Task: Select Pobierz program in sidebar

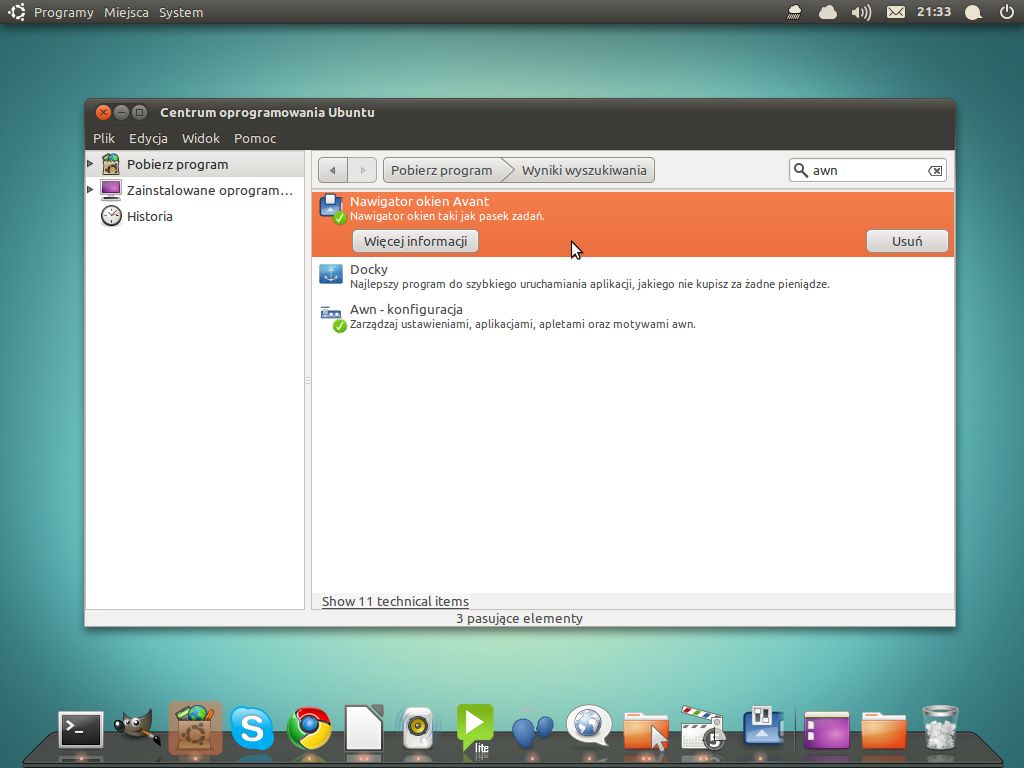Action: [x=195, y=164]
